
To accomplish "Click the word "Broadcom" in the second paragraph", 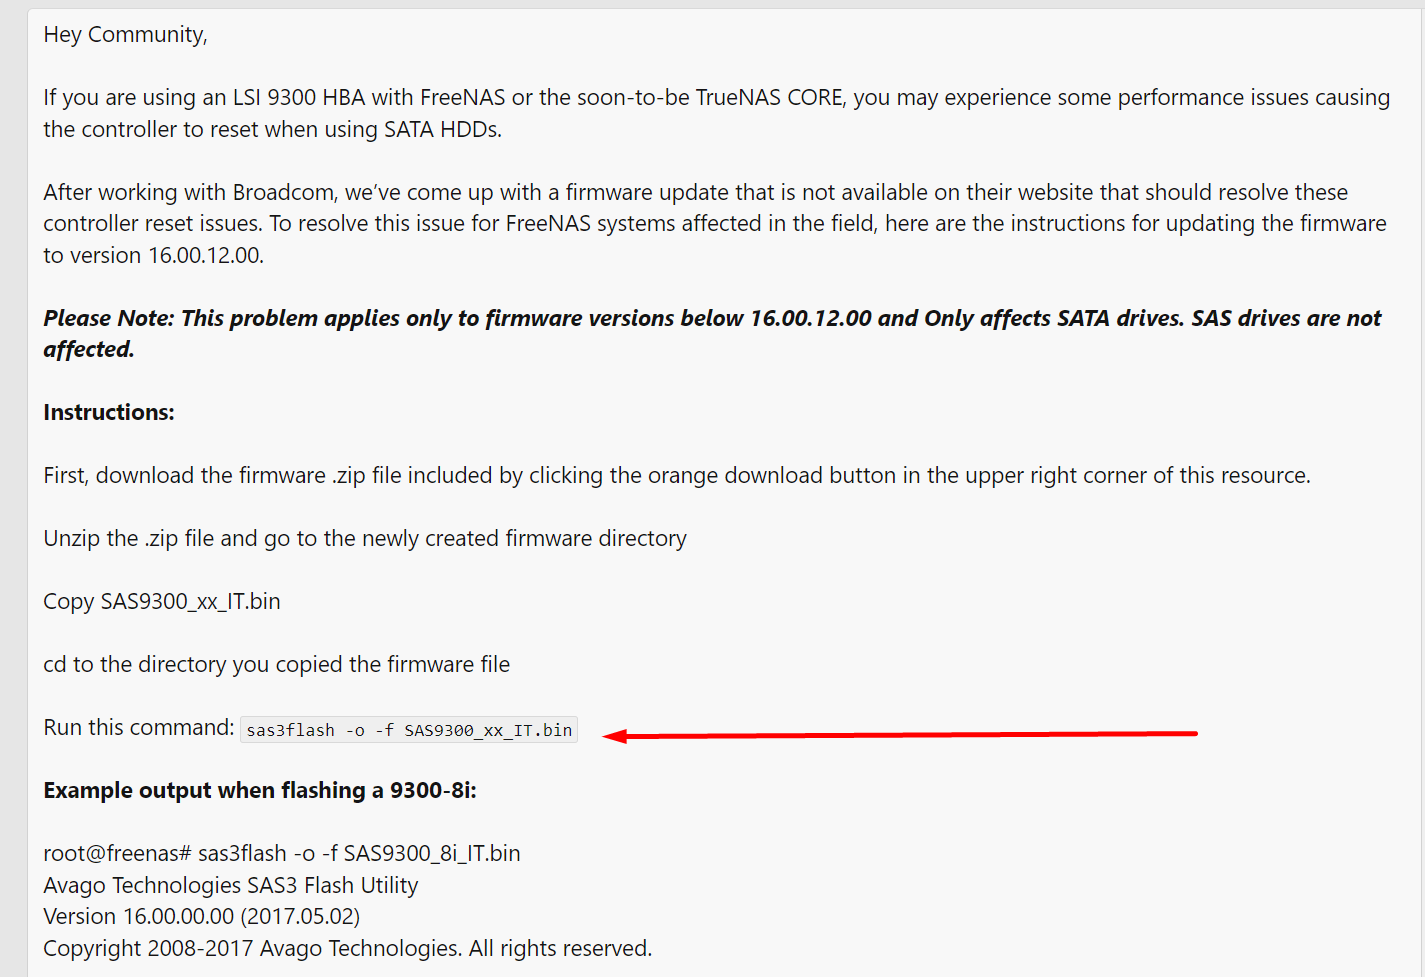I will (284, 192).
